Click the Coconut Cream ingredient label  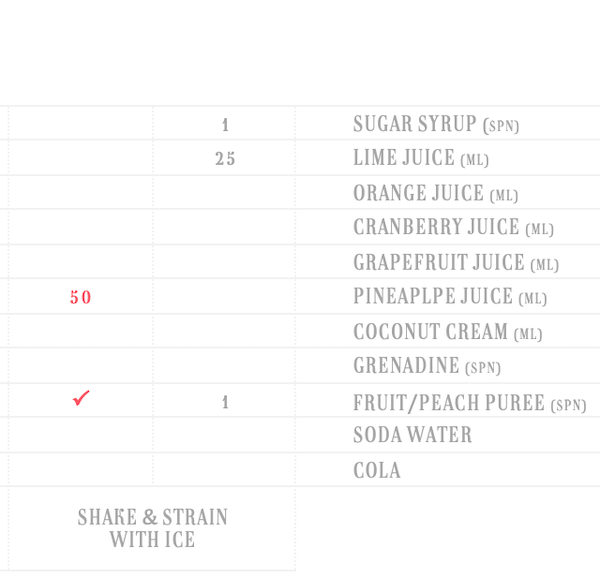(446, 332)
